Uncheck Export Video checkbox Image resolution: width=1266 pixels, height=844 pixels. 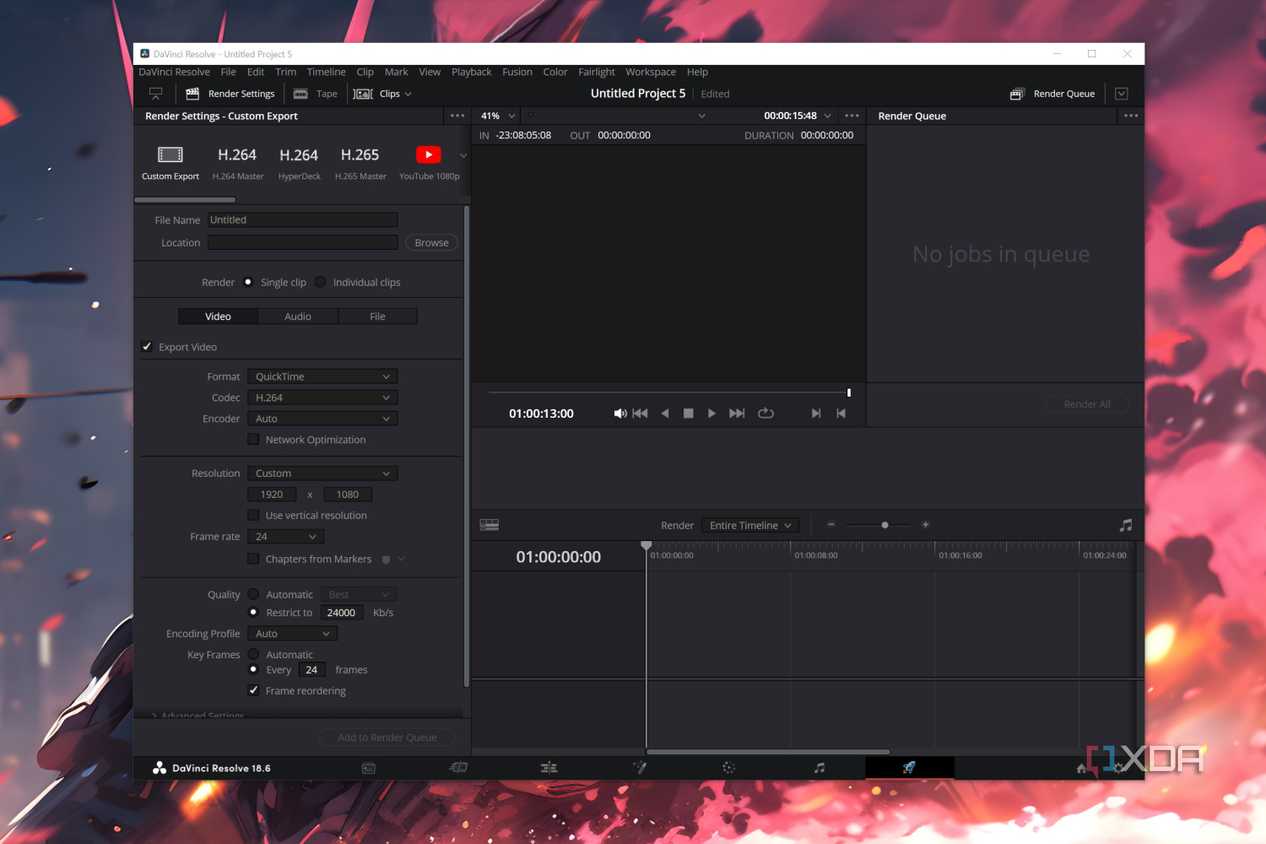(147, 347)
